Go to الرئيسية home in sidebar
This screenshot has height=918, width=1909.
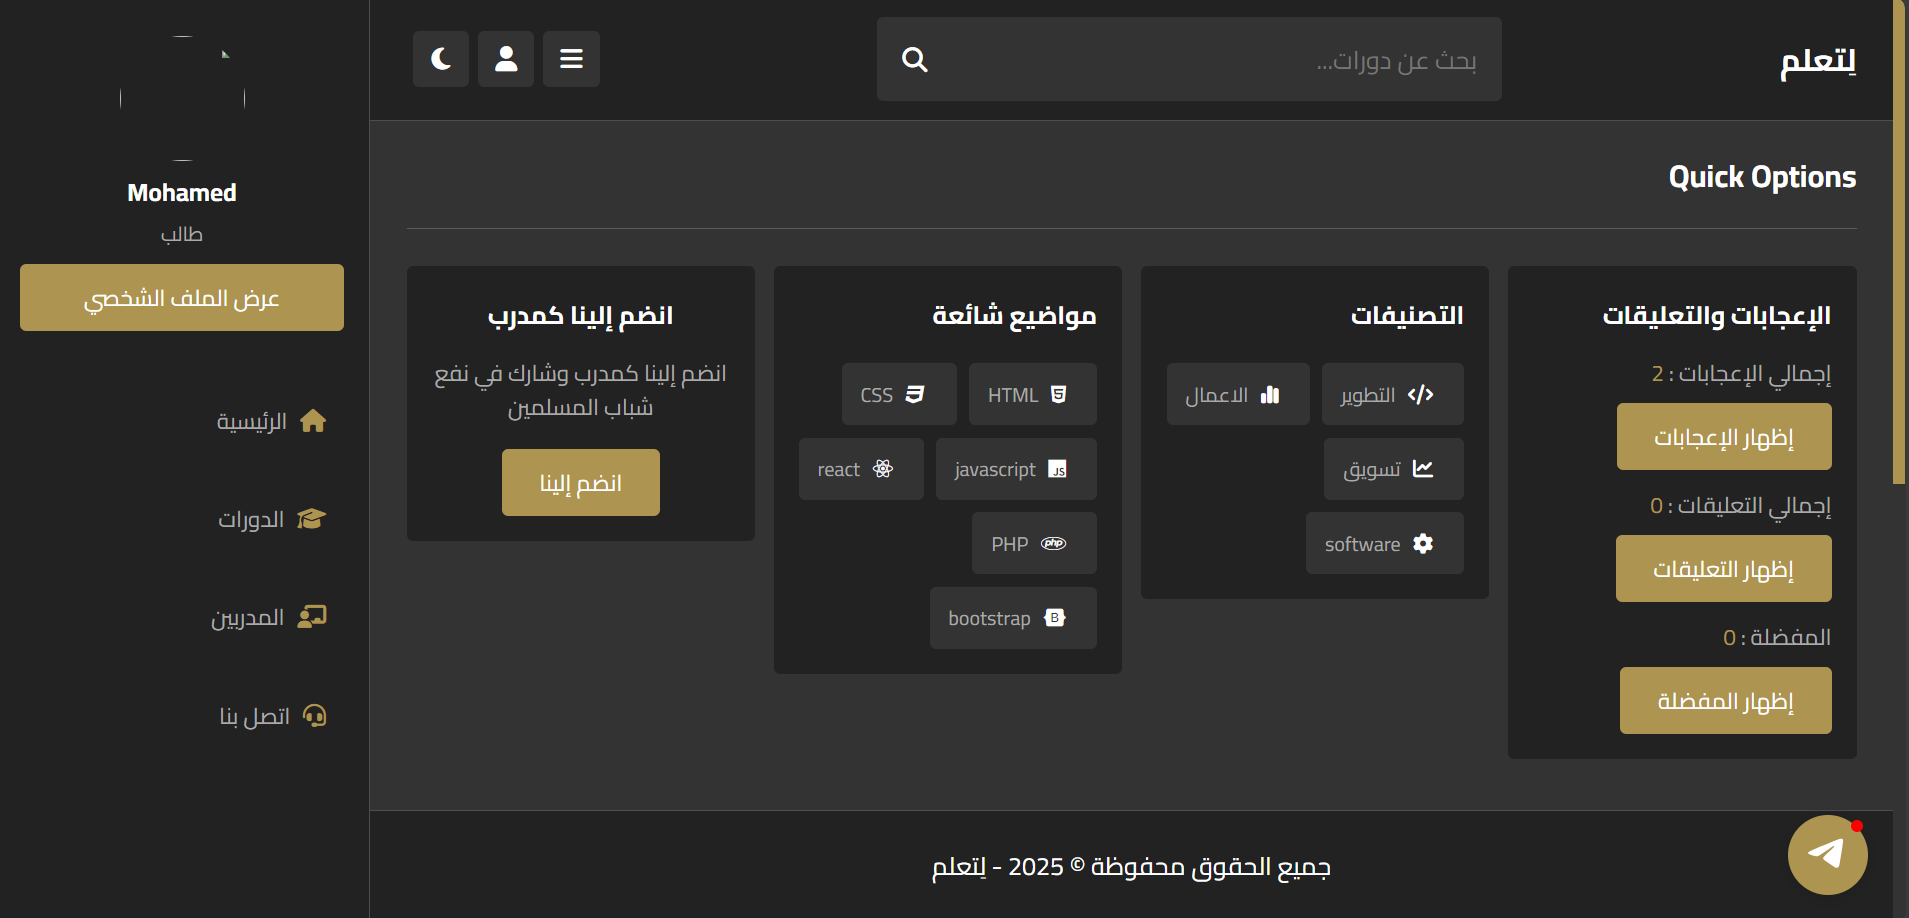click(271, 421)
